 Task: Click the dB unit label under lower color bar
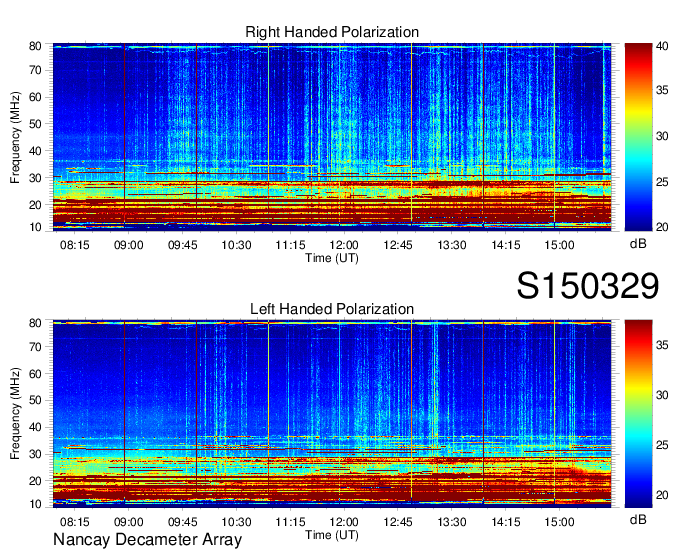click(638, 519)
